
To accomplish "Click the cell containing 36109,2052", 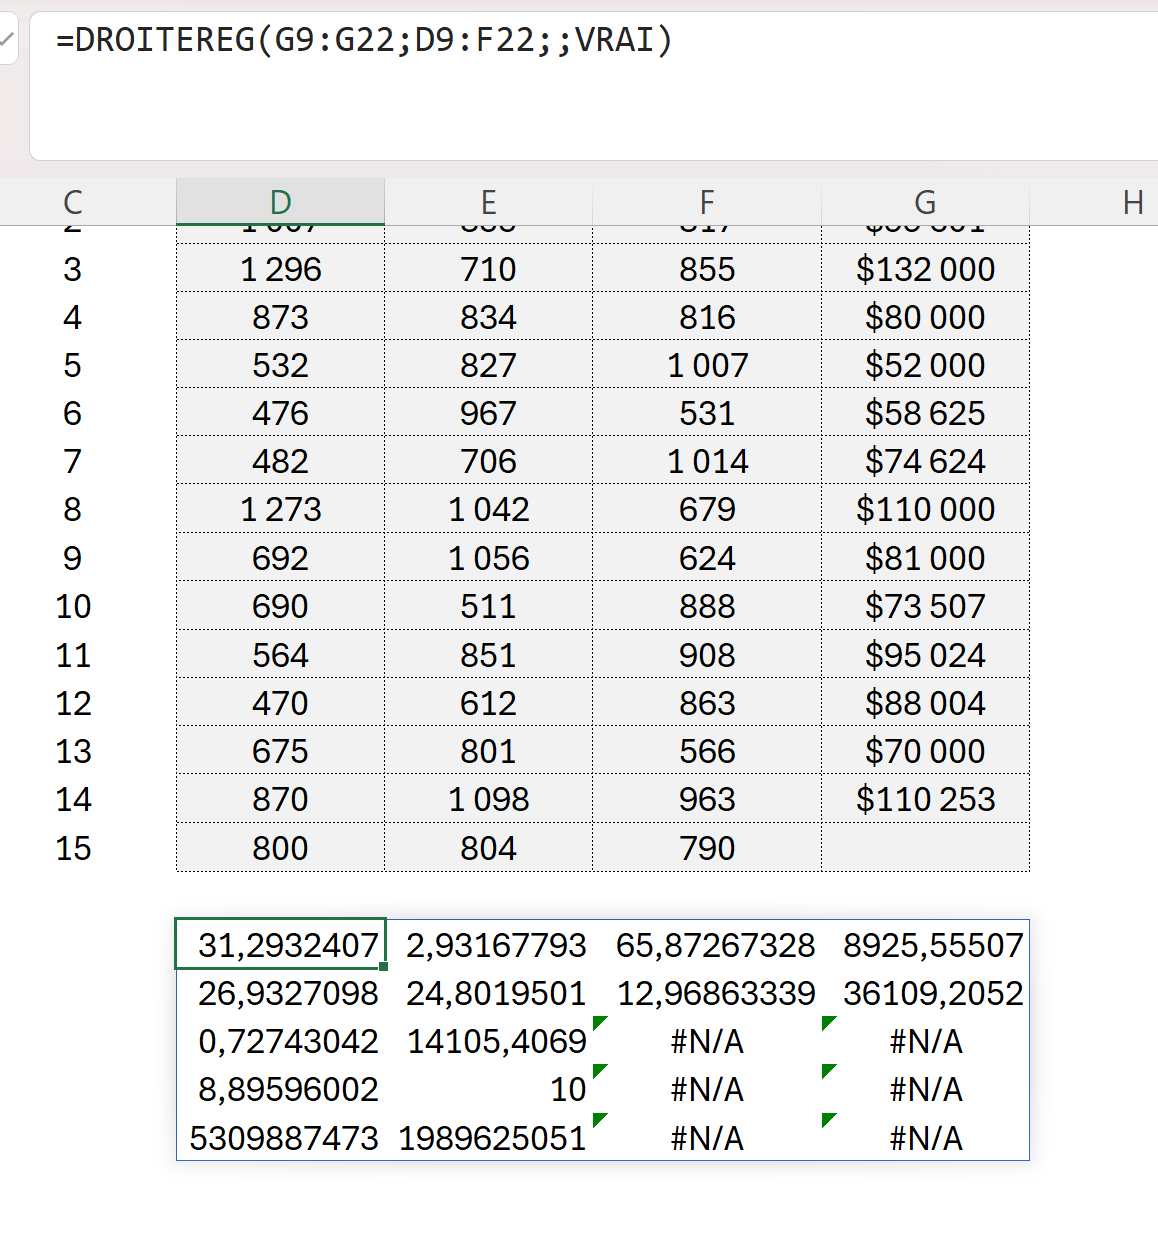I will [932, 993].
